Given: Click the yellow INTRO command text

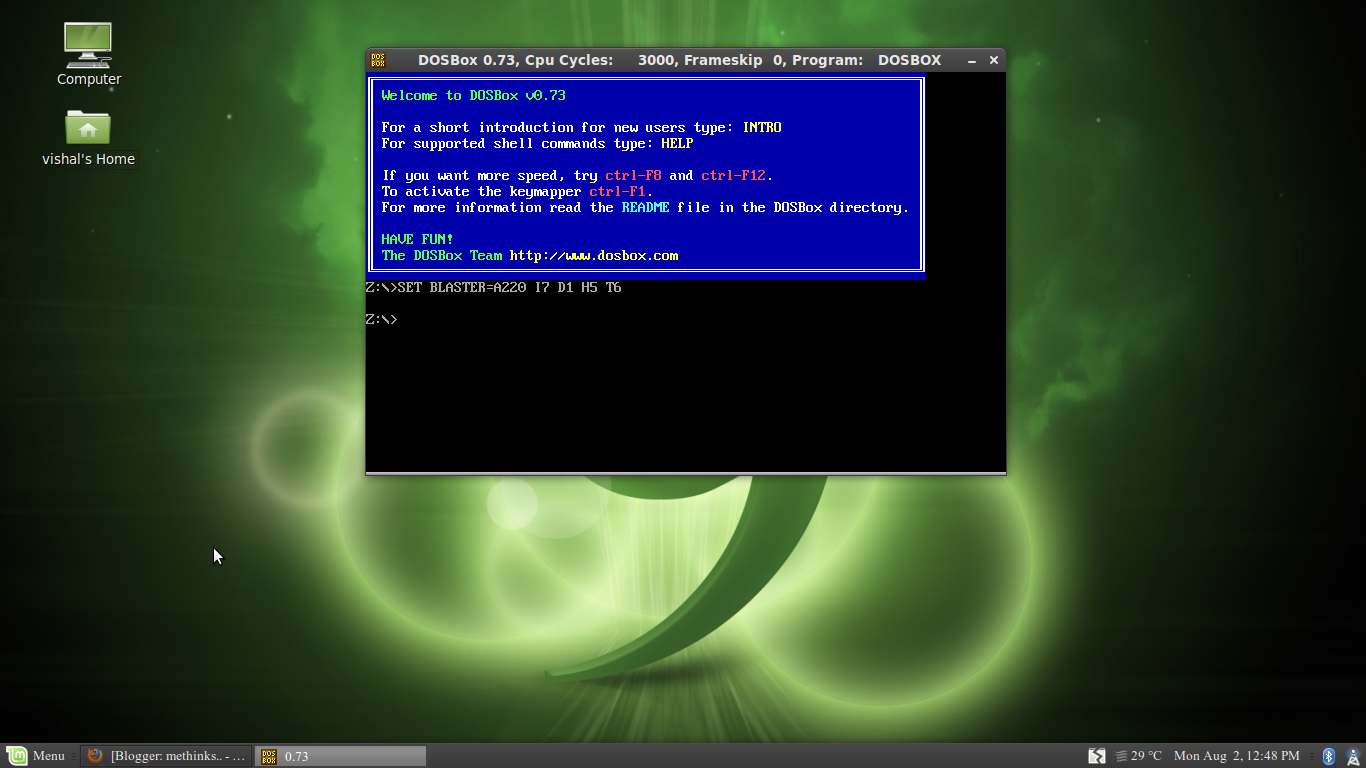Looking at the screenshot, I should click(762, 128).
